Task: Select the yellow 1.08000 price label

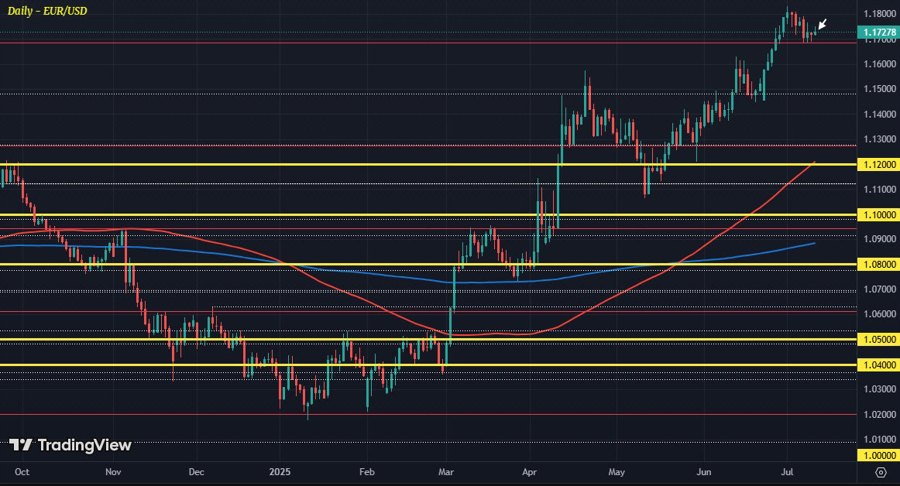Action: tap(878, 265)
